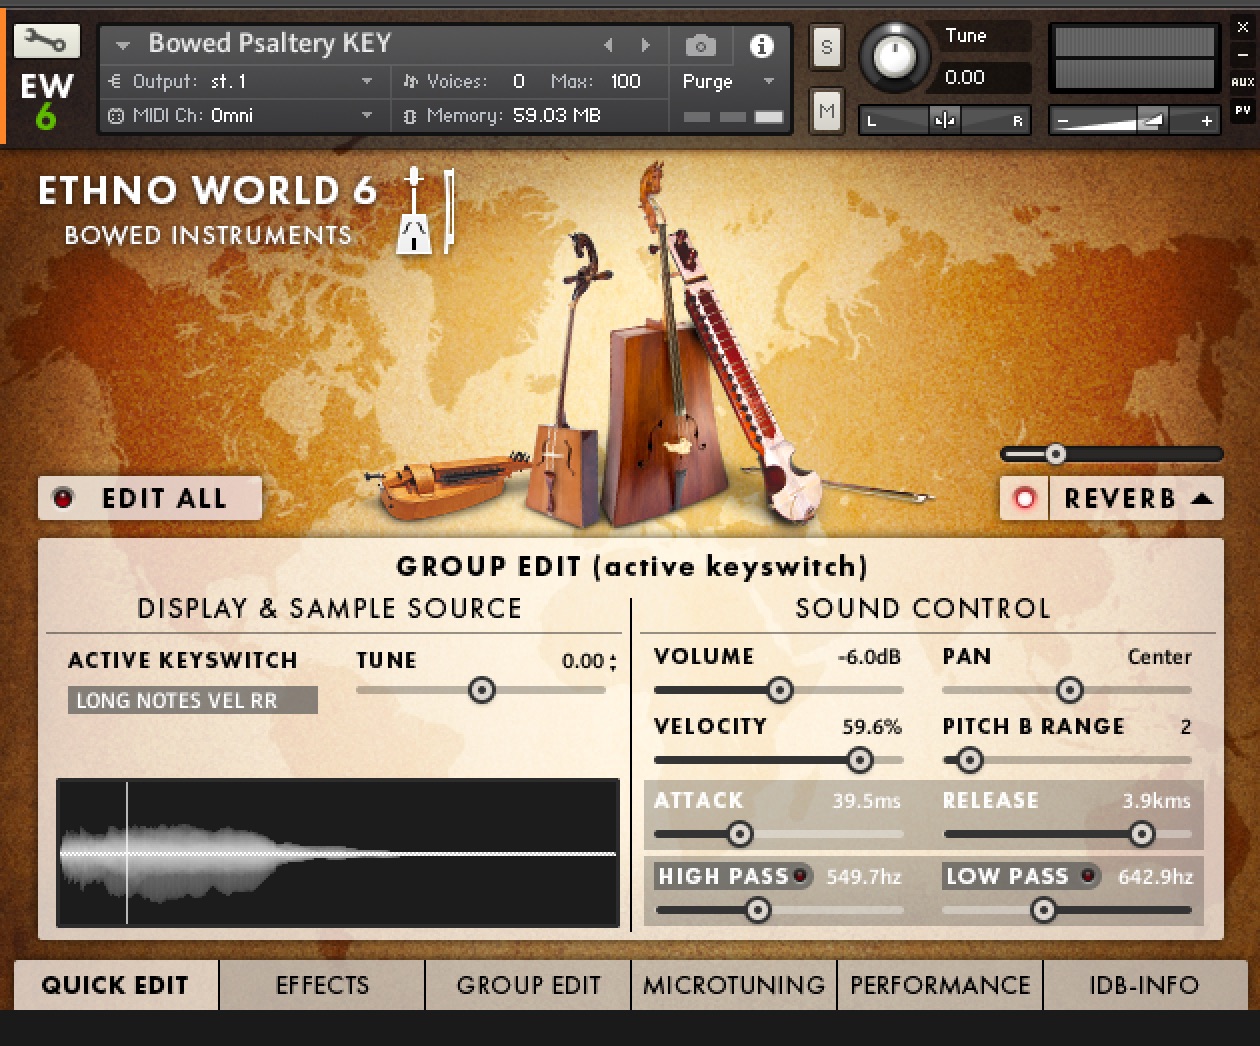Adjust the VELOCITY slider handle
Image resolution: width=1260 pixels, height=1046 pixels.
point(860,760)
